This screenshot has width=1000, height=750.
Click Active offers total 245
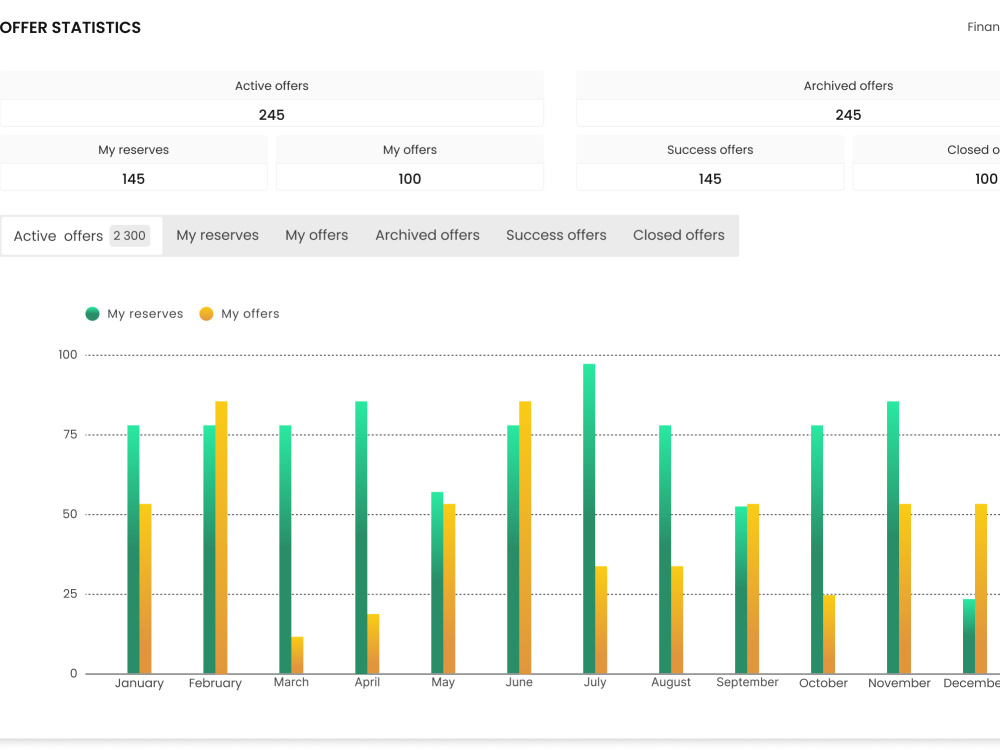tap(272, 115)
